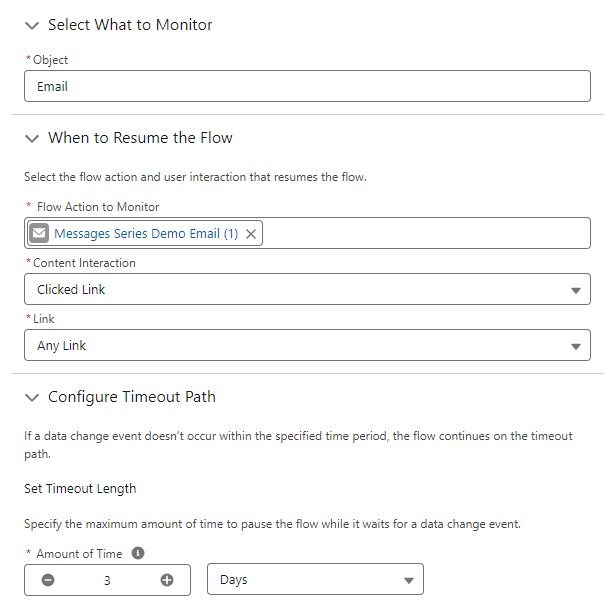Click the Configure Timeout Path heading
The height and width of the screenshot is (611, 616).
tap(132, 397)
